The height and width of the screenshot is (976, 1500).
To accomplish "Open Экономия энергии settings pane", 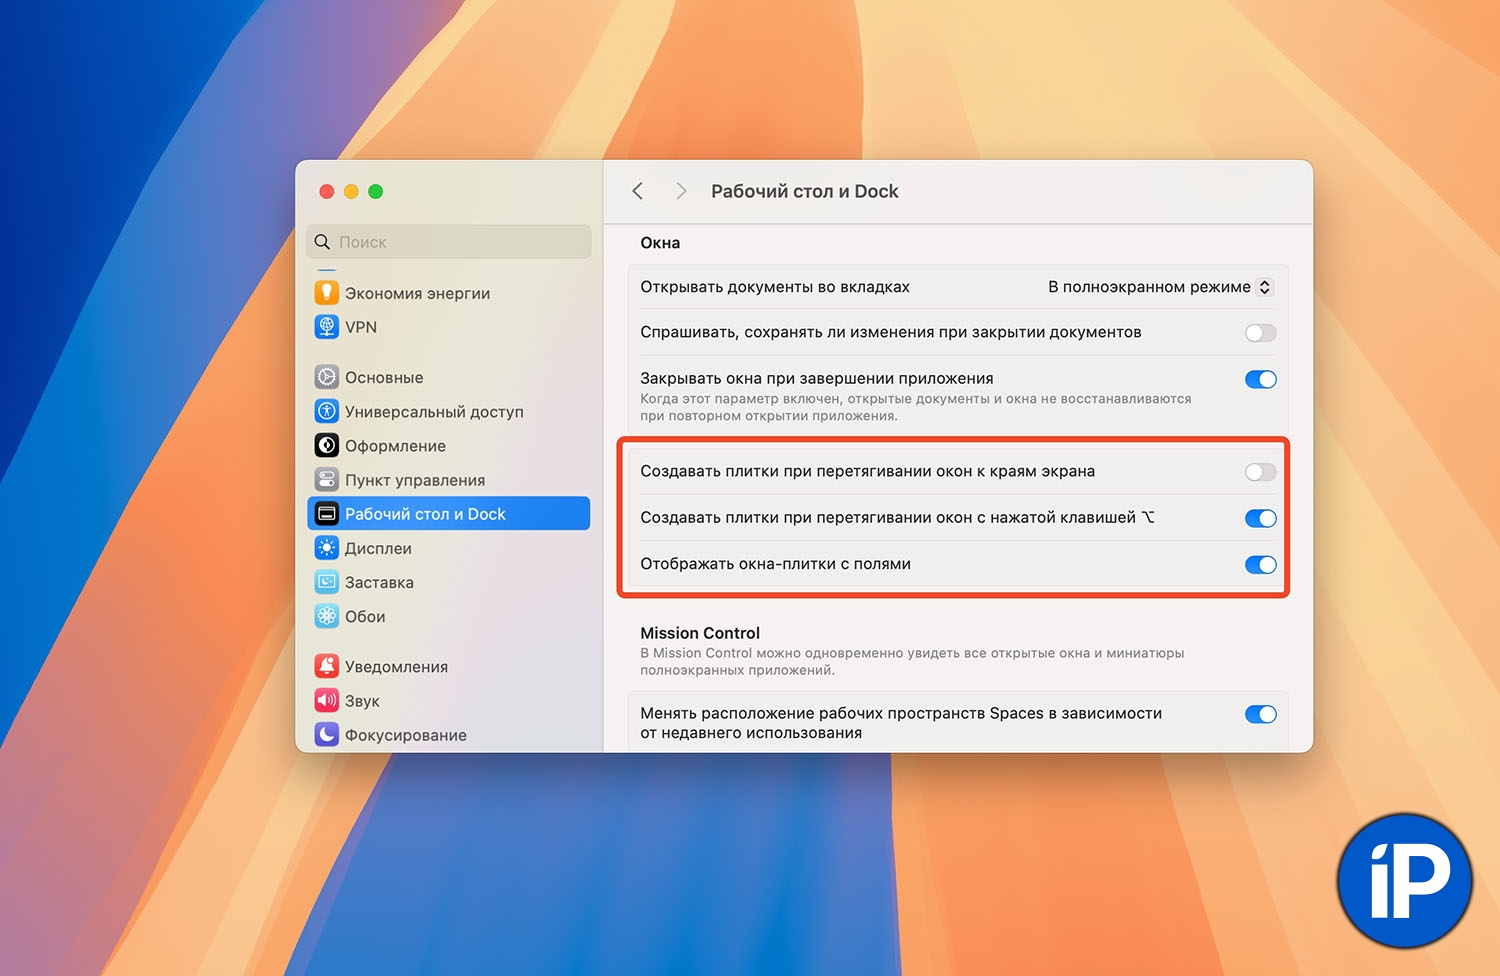I will click(x=448, y=293).
